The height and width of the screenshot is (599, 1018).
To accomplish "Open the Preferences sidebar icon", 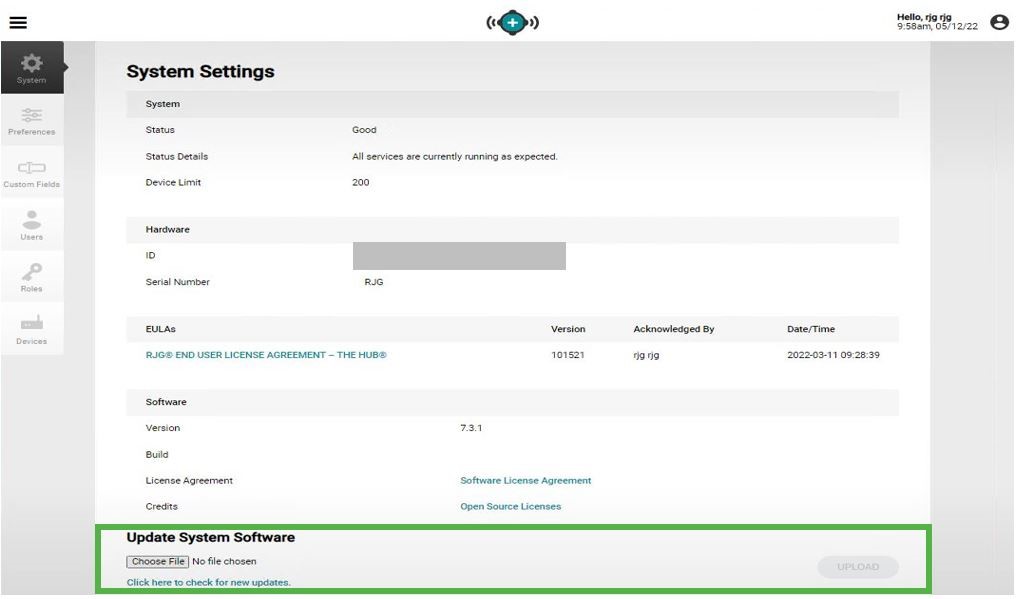I will click(31, 118).
